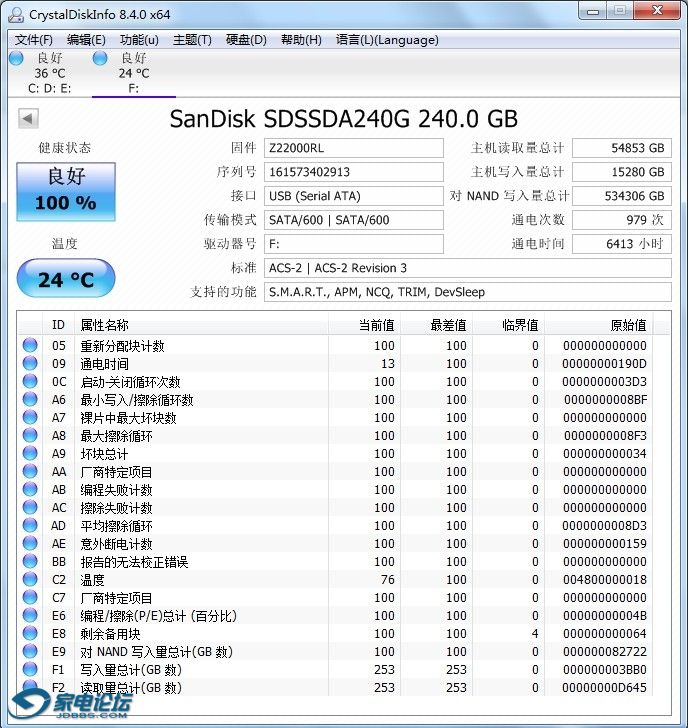
Task: Click status icon of row E8 剩余备用块
Action: [x=30, y=633]
